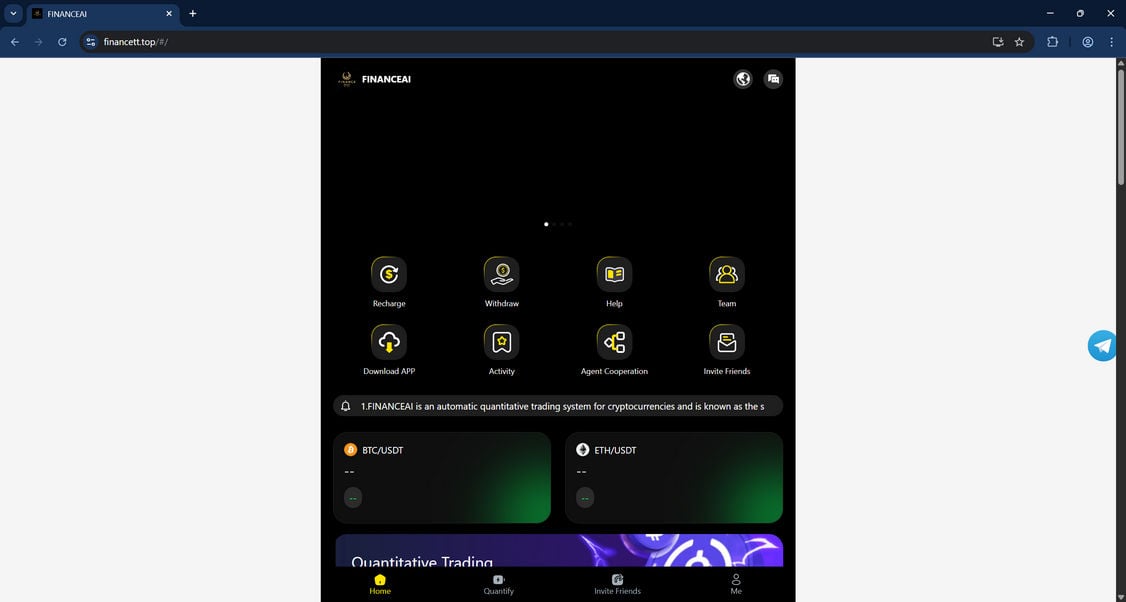Open the browser extensions puzzle icon
This screenshot has height=602, width=1126.
pos(1052,42)
